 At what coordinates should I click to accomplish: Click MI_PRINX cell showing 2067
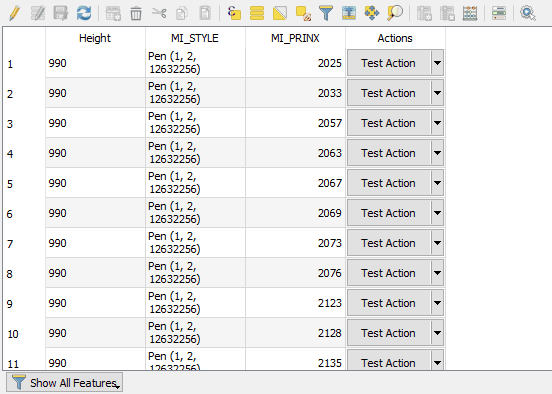(295, 183)
